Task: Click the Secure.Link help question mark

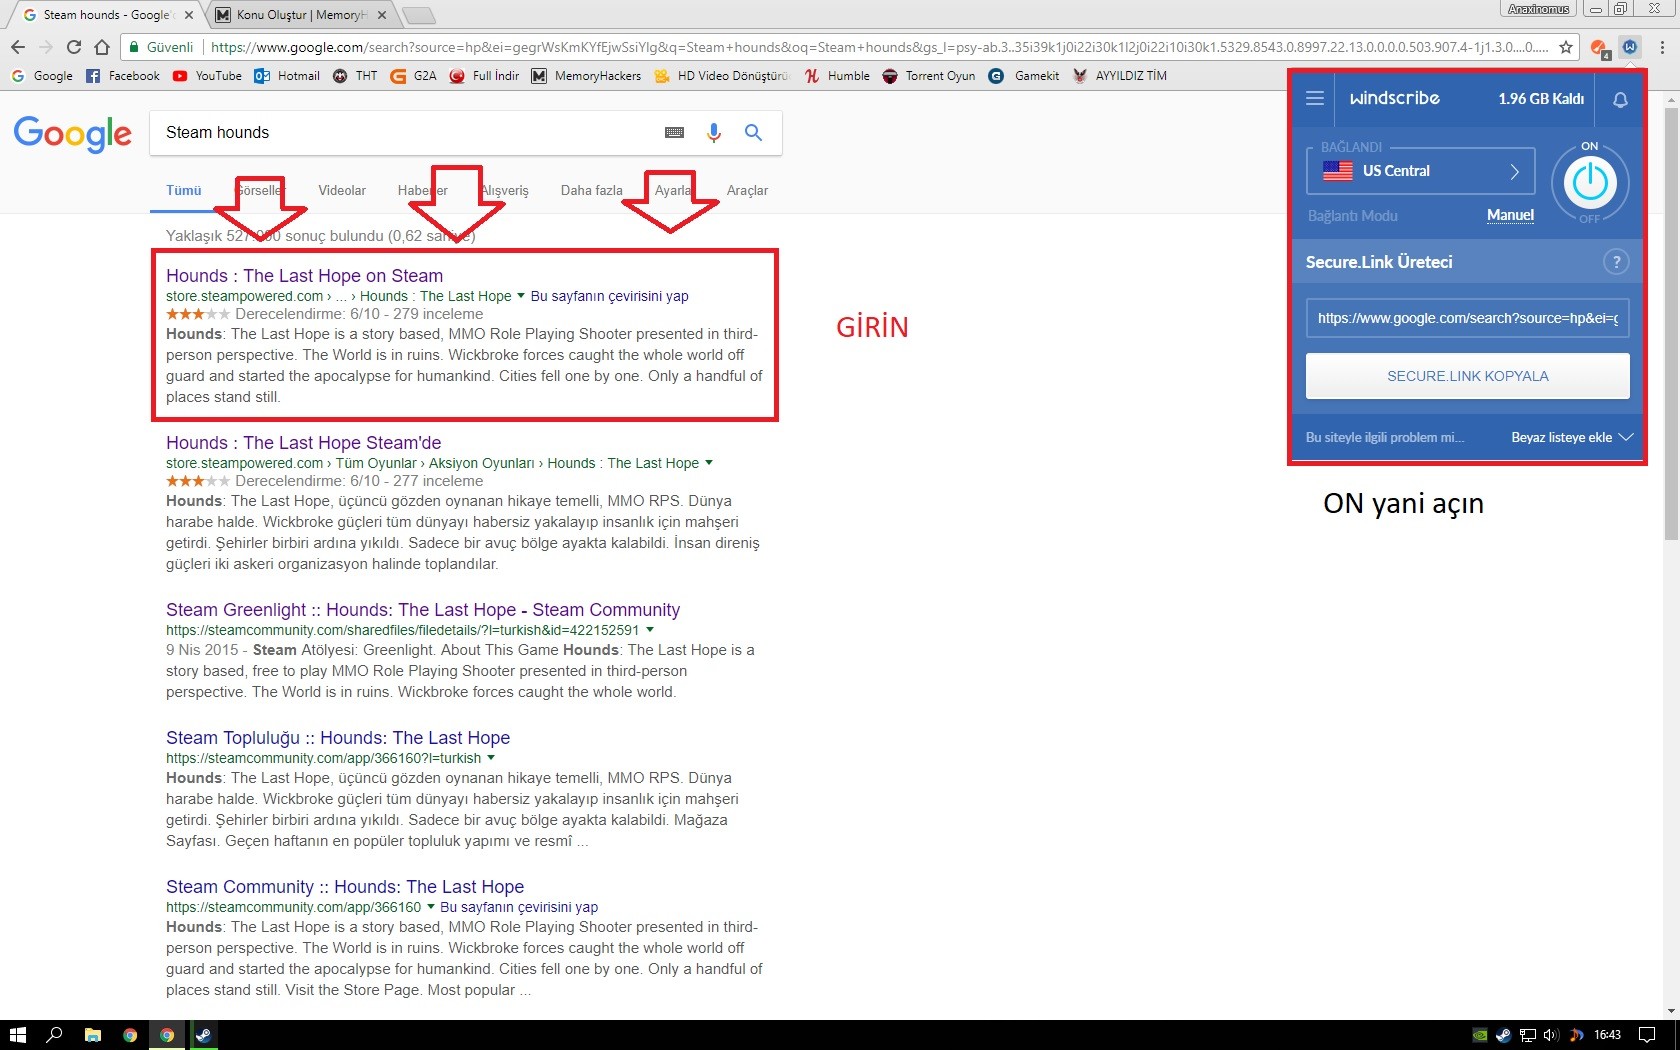Action: (1616, 262)
